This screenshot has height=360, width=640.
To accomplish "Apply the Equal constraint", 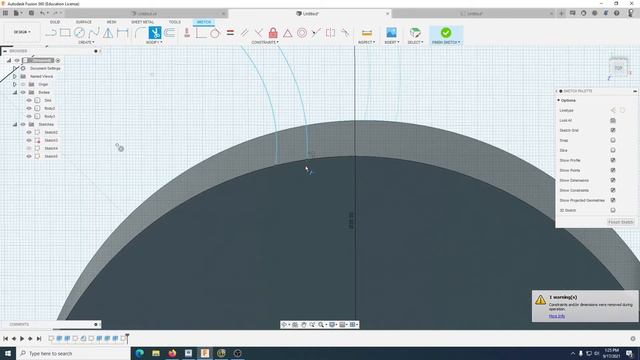I will coord(230,33).
